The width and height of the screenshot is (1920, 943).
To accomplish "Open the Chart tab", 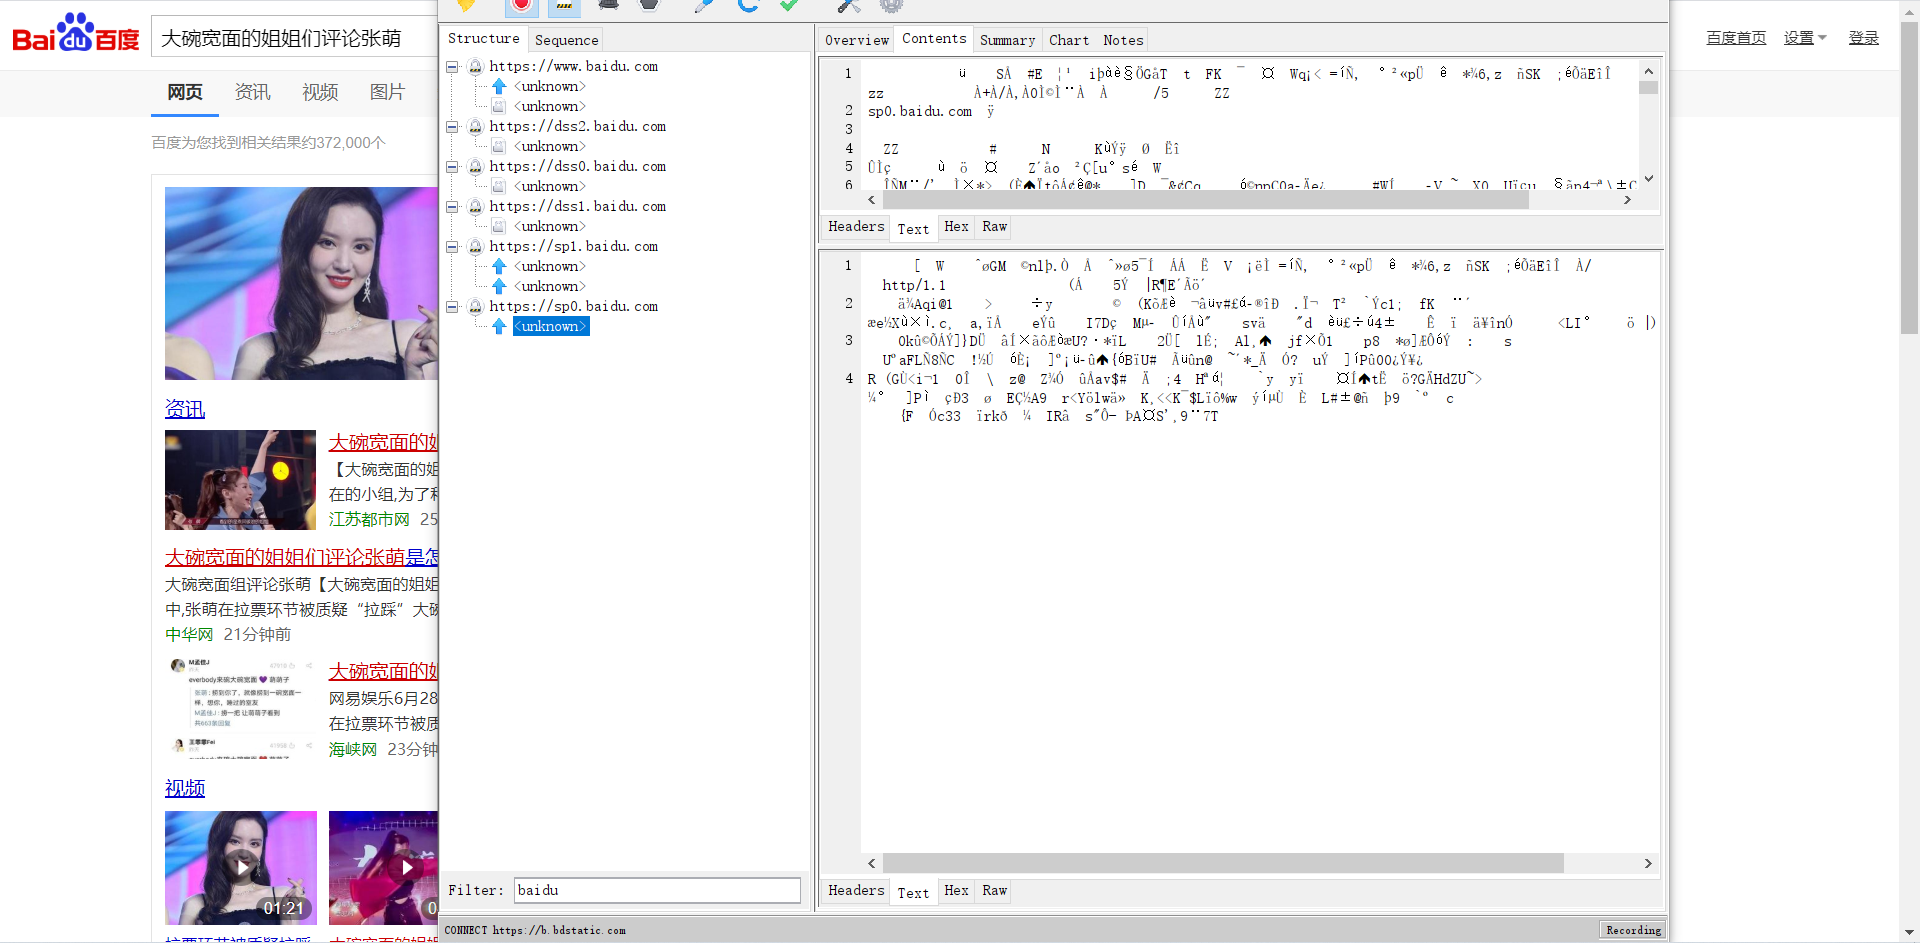I will click(x=1069, y=40).
